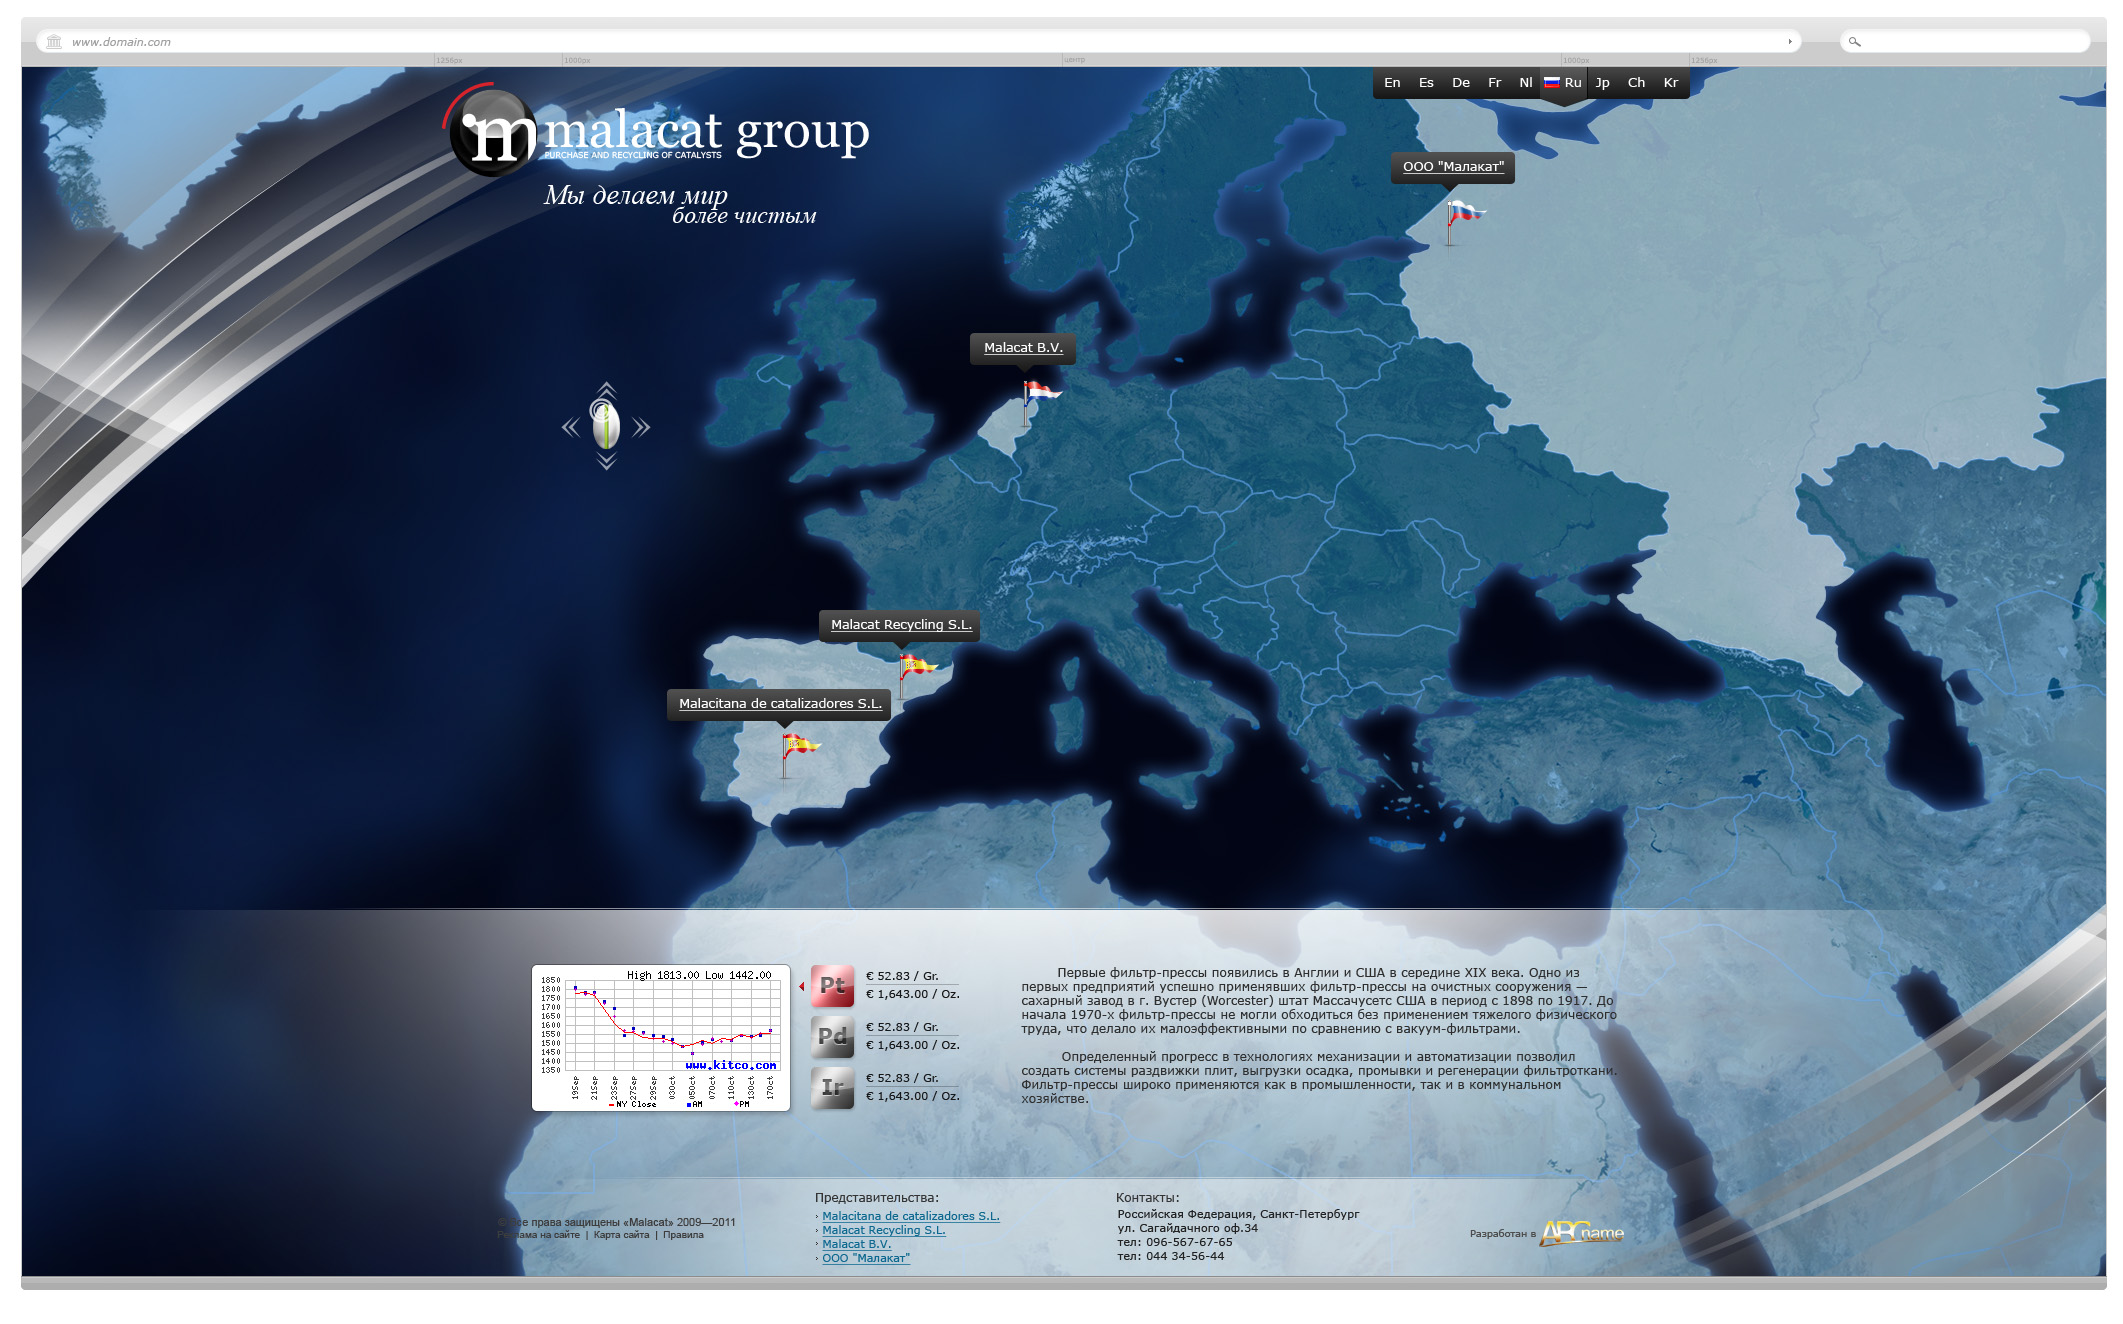
Task: Select the Pd palladium metal icon
Action: [x=832, y=1037]
